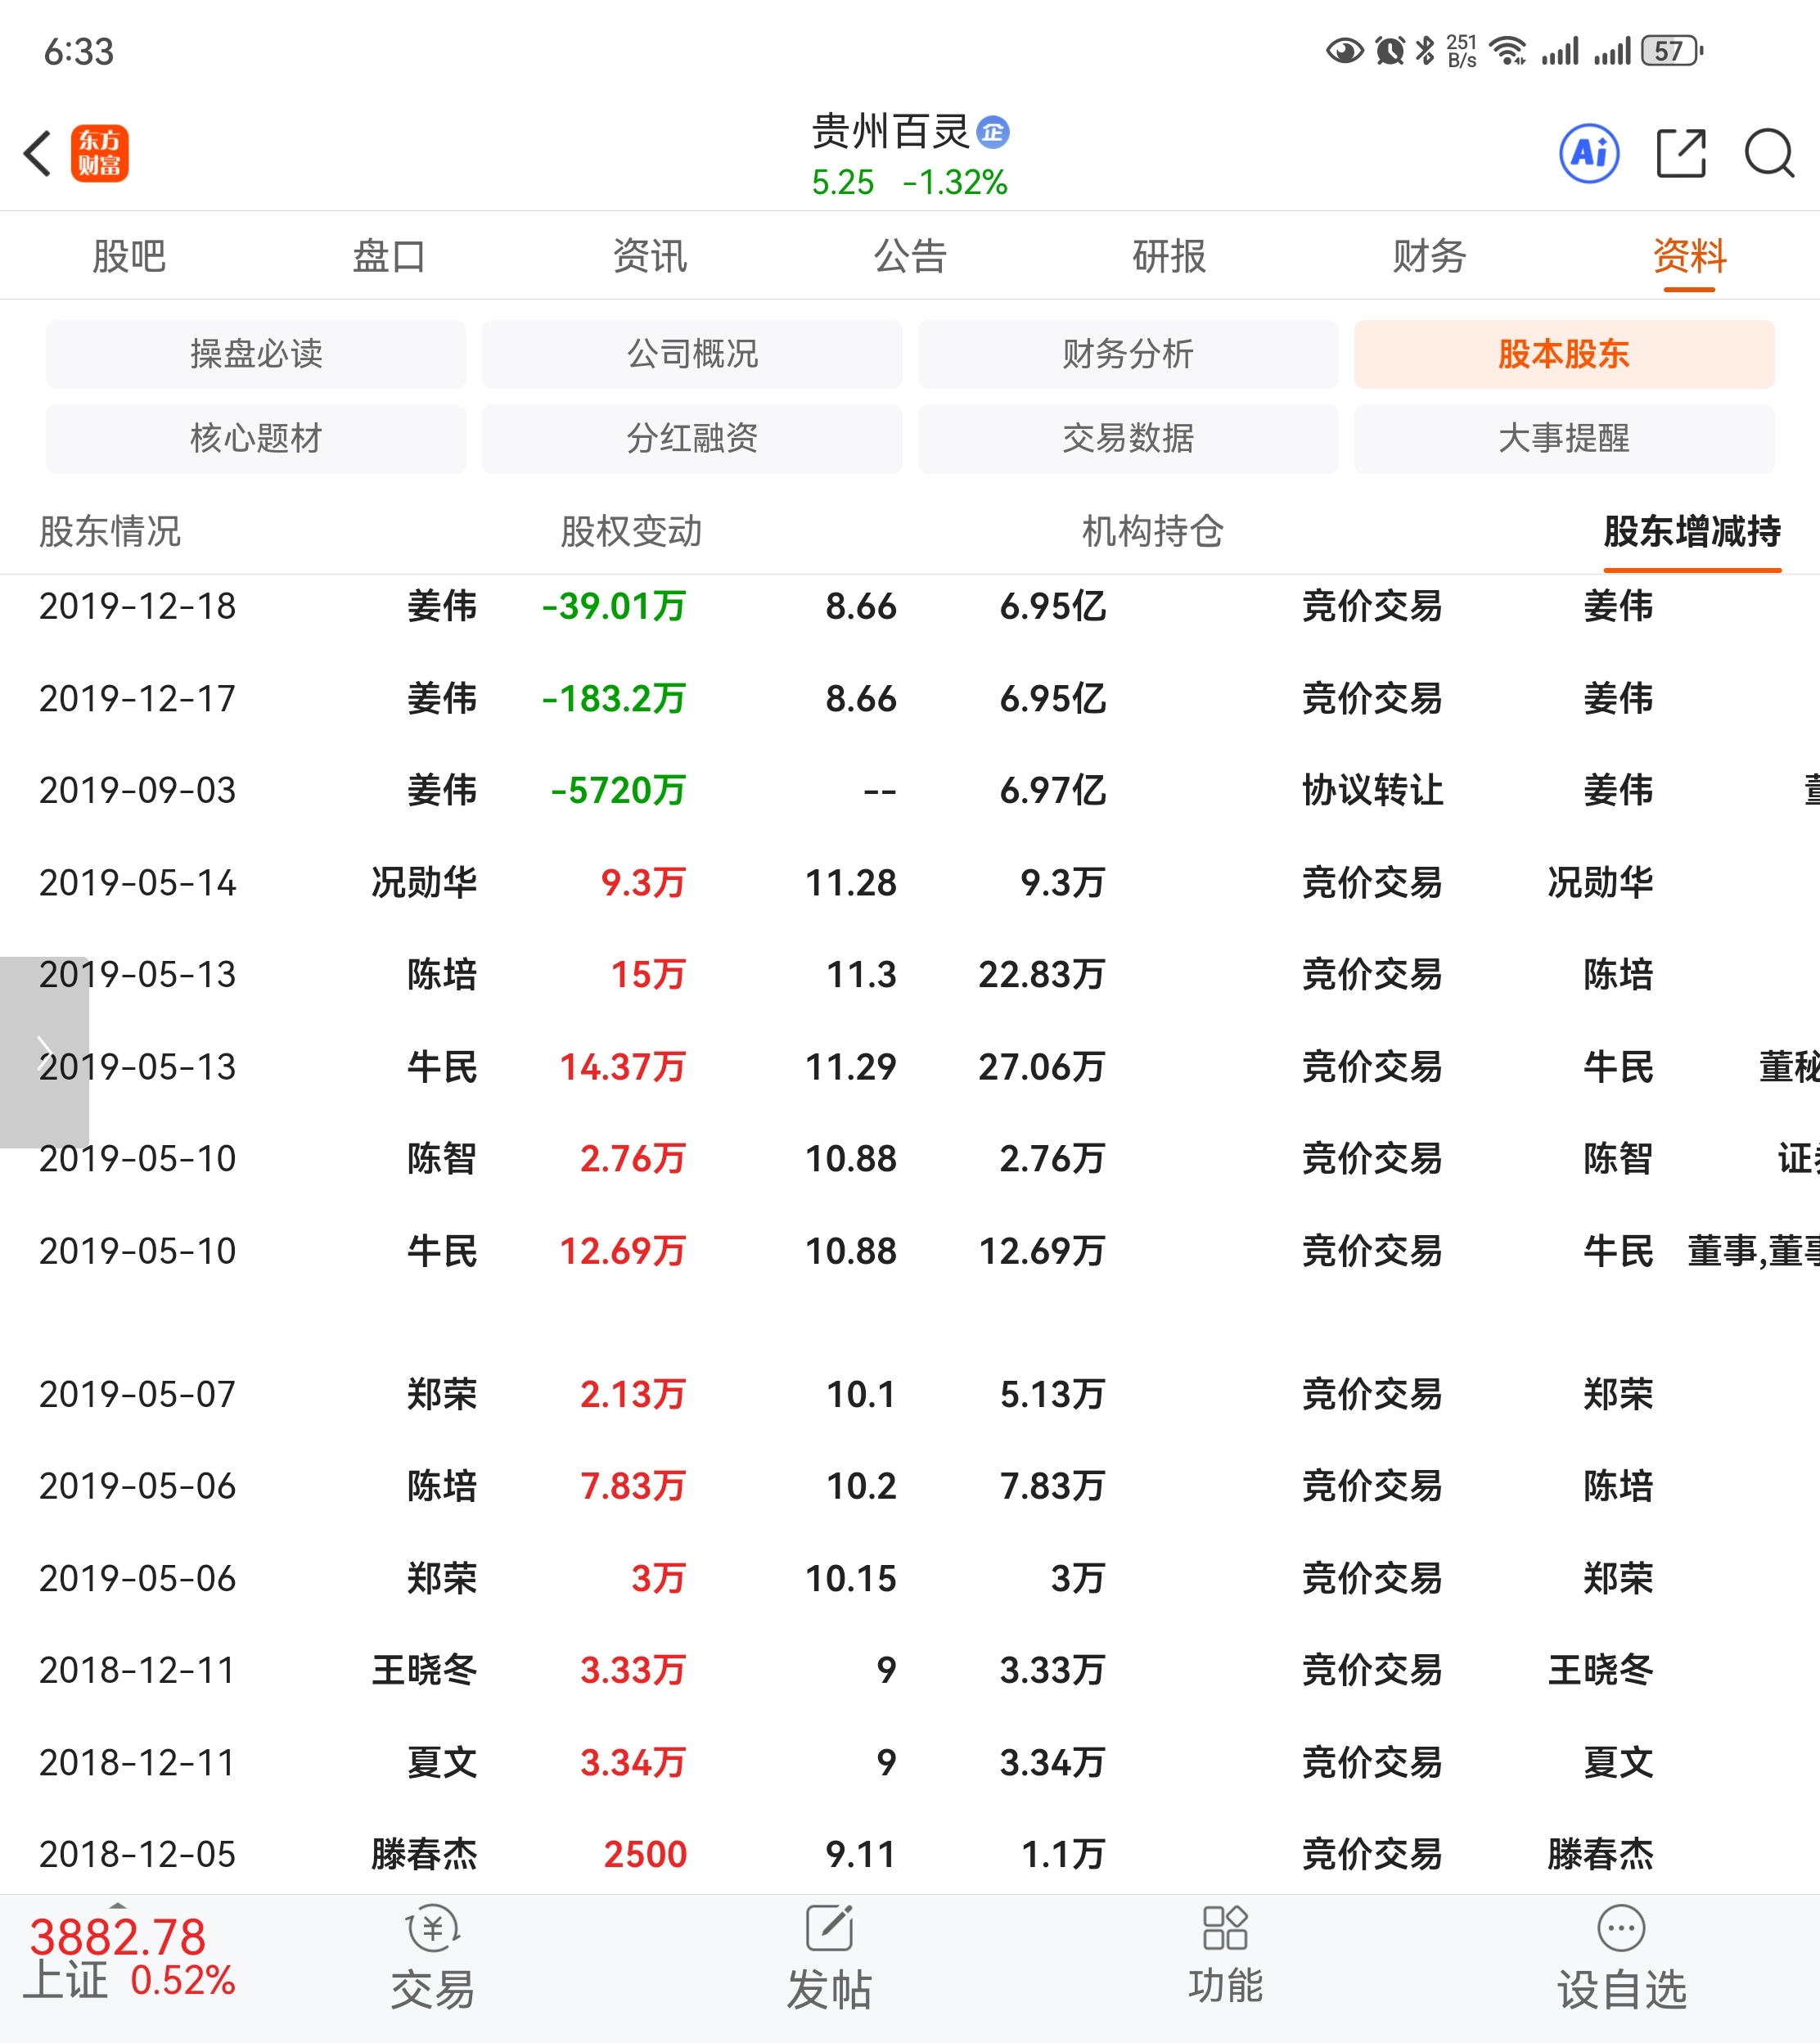Tap the enterprise badge next to 贵州百灵
1820x2043 pixels.
pyautogui.click(x=992, y=132)
